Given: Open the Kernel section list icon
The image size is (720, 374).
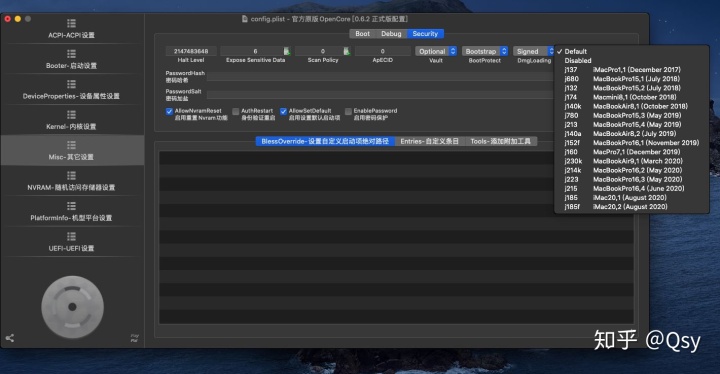Looking at the screenshot, I should (x=71, y=114).
